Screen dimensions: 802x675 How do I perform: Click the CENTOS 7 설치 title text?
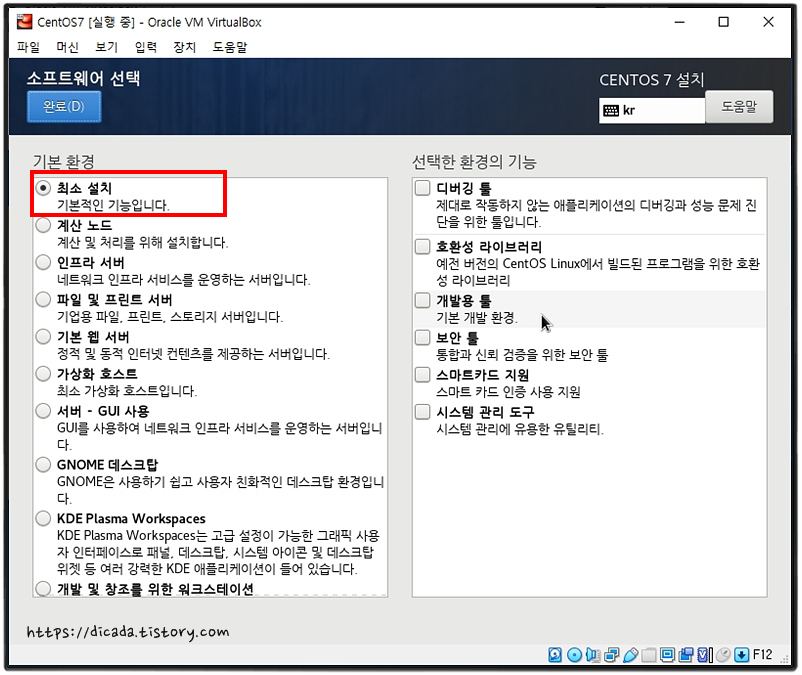652,80
